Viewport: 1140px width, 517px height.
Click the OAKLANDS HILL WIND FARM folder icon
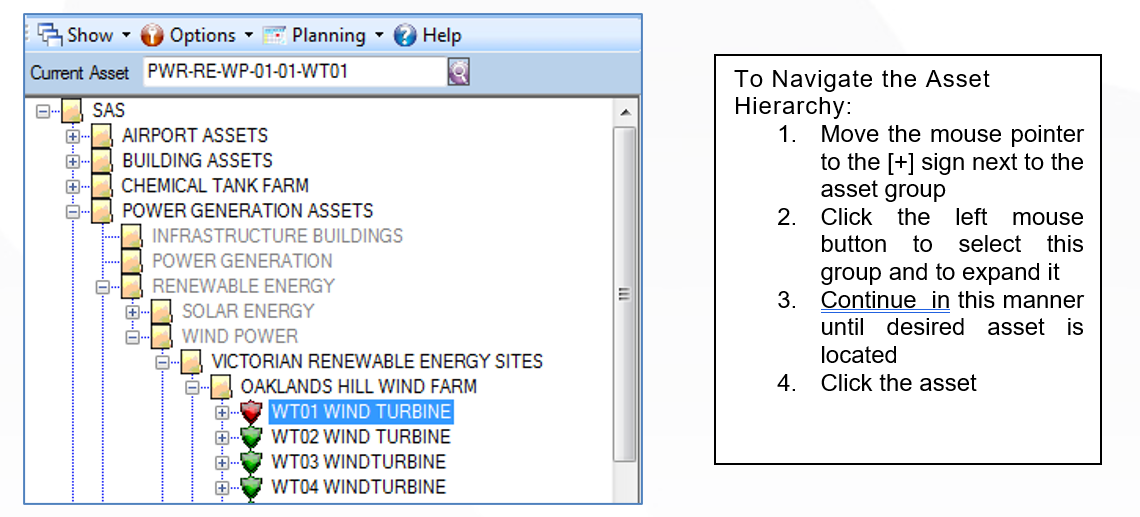(220, 388)
